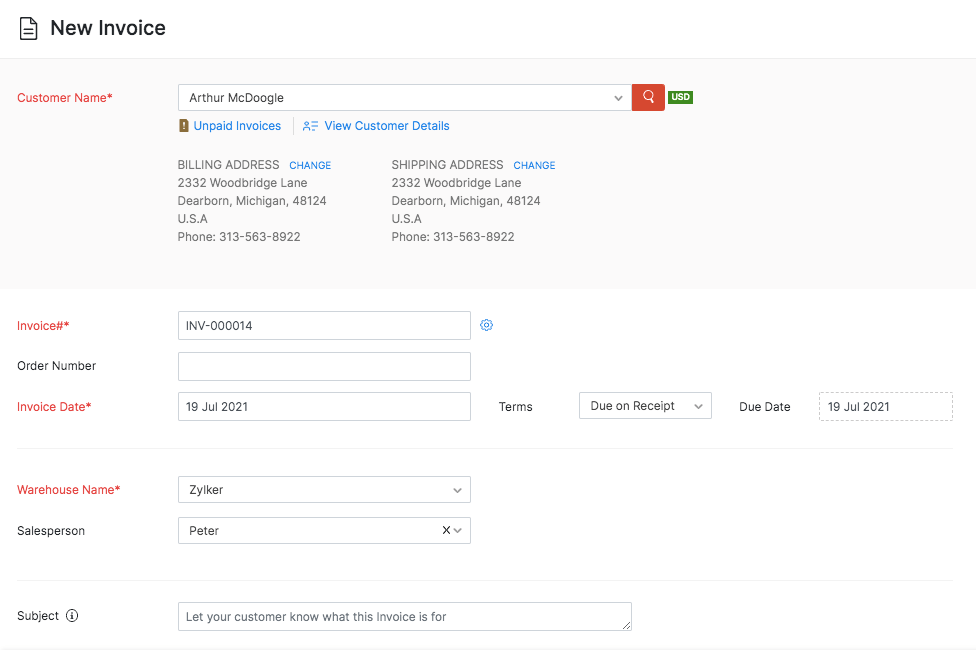Click the New Invoice document icon
This screenshot has height=650, width=976.
tap(28, 28)
